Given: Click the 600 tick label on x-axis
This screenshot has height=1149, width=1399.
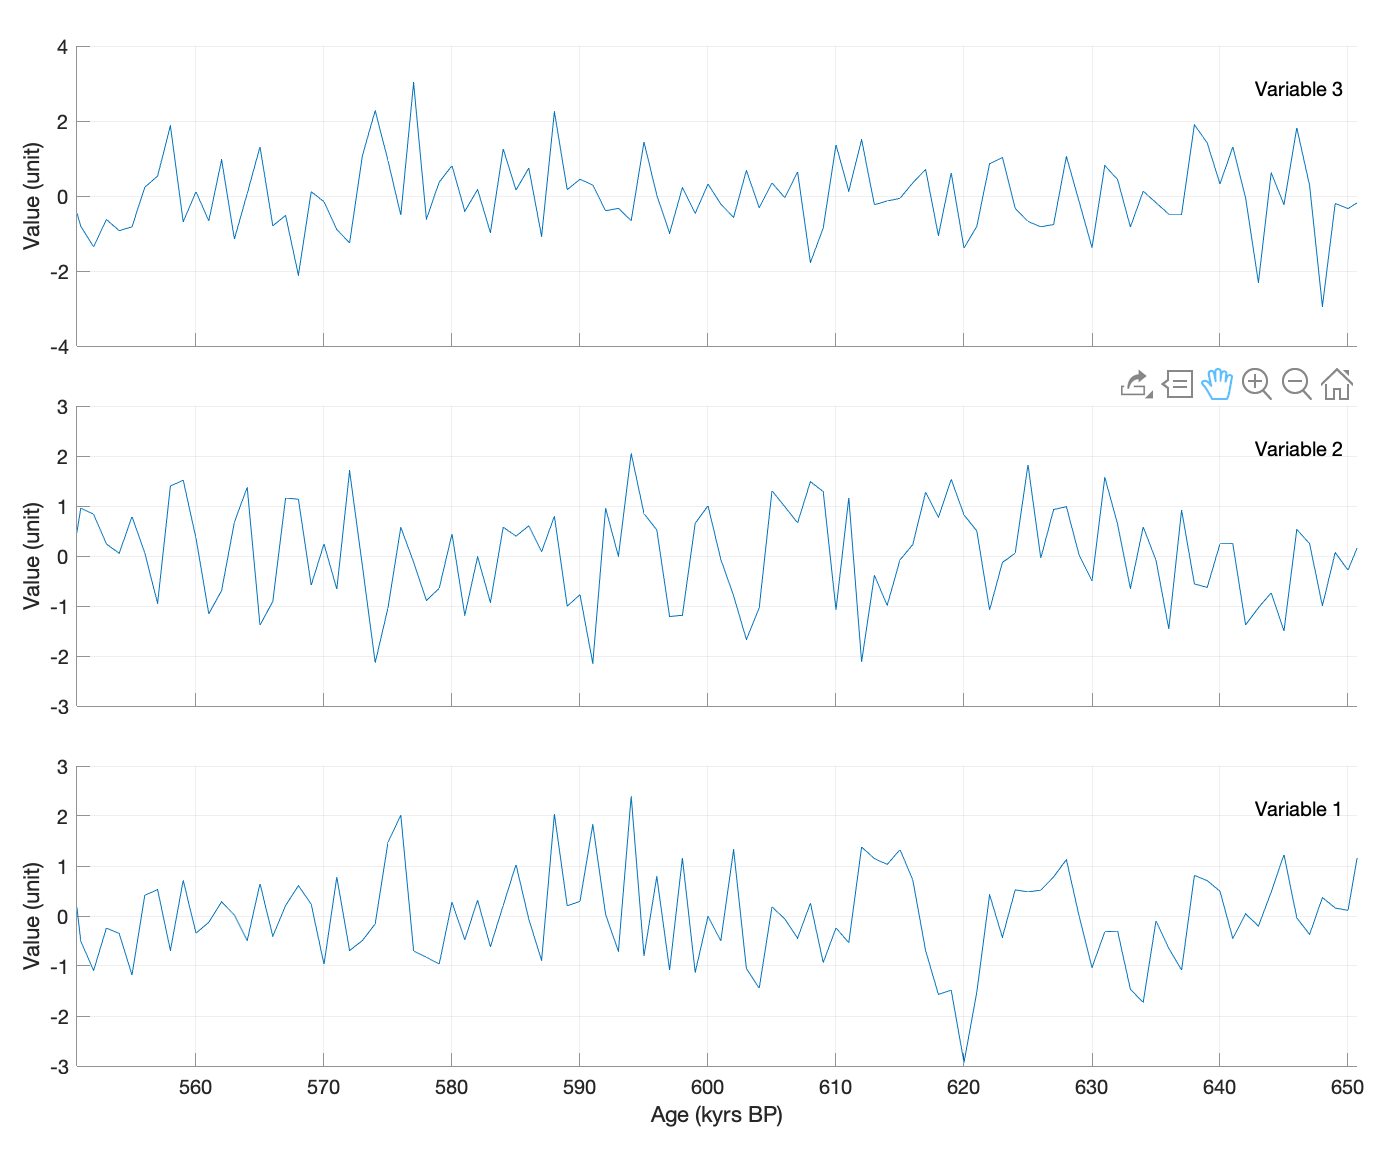Looking at the screenshot, I should pos(707,1088).
